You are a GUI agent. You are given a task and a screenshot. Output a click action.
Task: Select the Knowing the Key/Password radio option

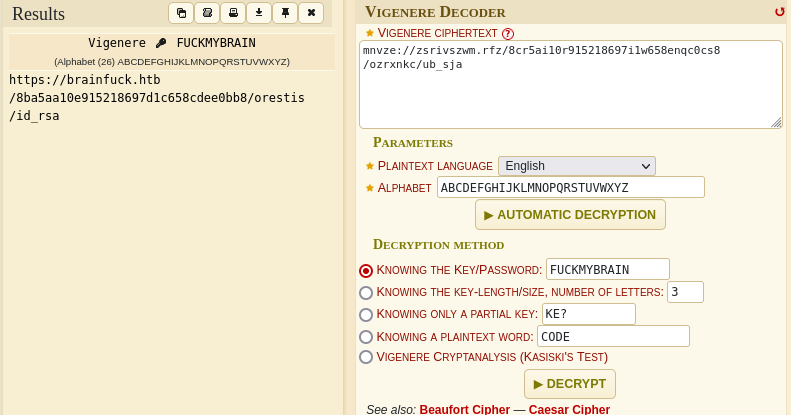[x=366, y=270]
